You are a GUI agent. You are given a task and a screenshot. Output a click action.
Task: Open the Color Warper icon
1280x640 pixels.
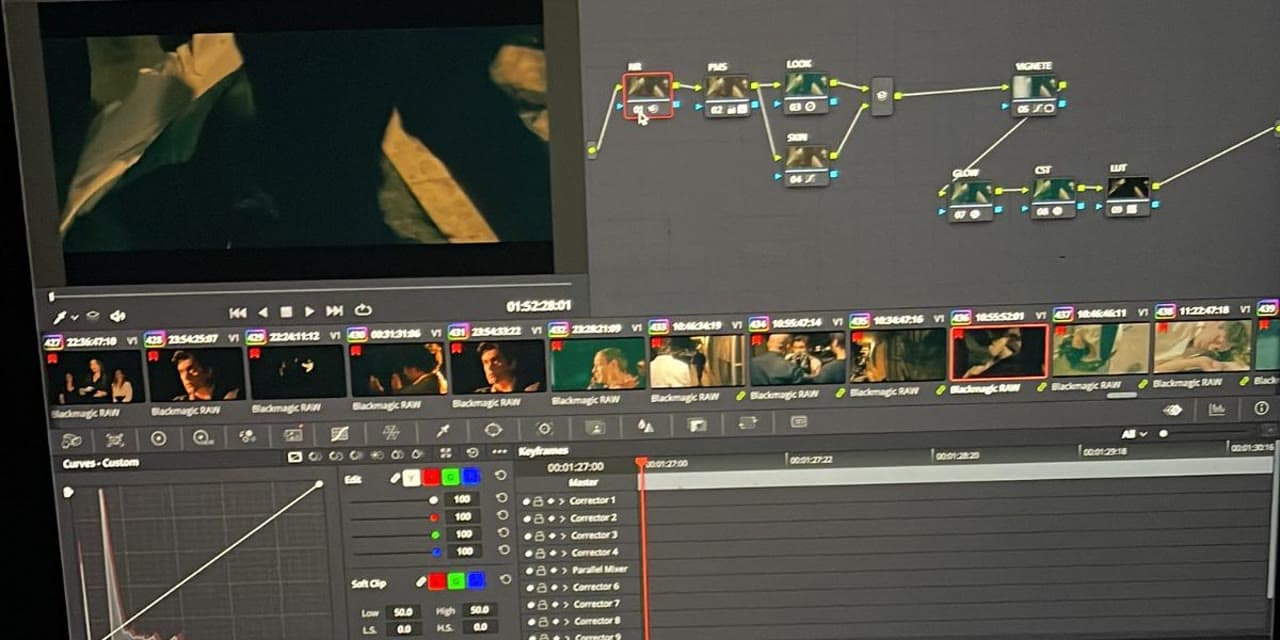click(x=391, y=432)
